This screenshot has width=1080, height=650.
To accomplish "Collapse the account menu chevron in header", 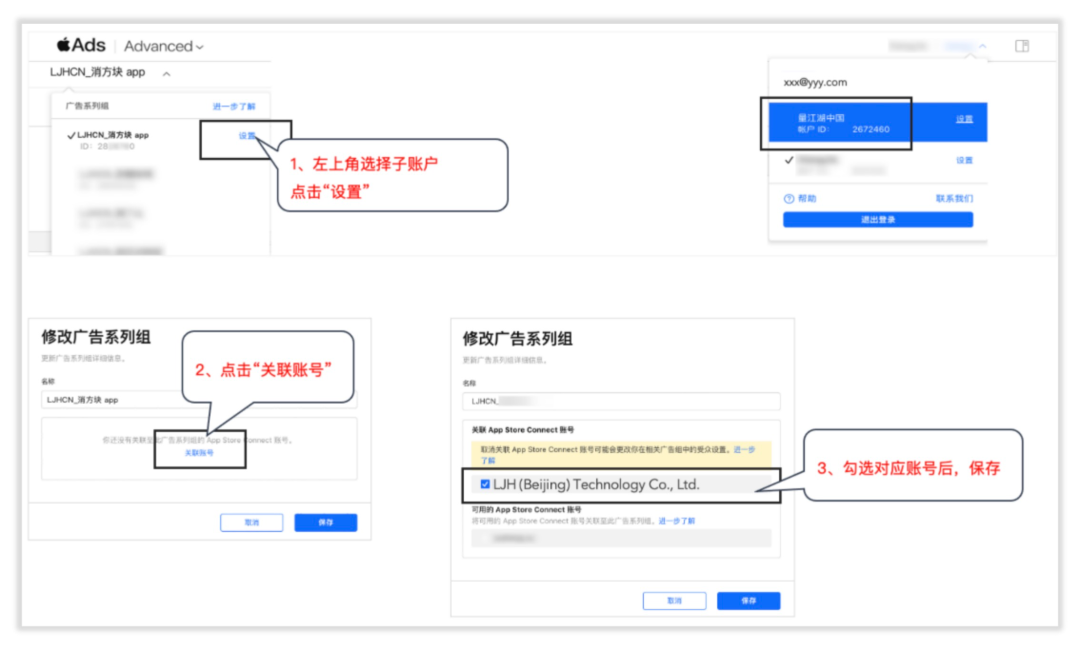I will pyautogui.click(x=982, y=46).
